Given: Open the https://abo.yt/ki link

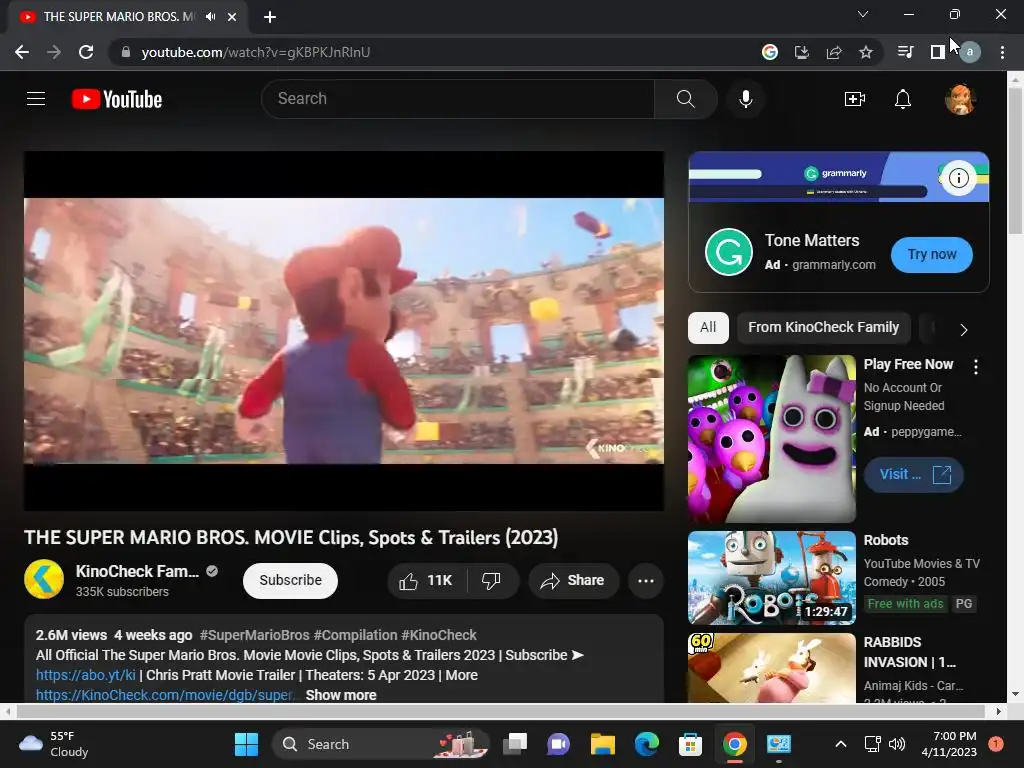Looking at the screenshot, I should 86,675.
